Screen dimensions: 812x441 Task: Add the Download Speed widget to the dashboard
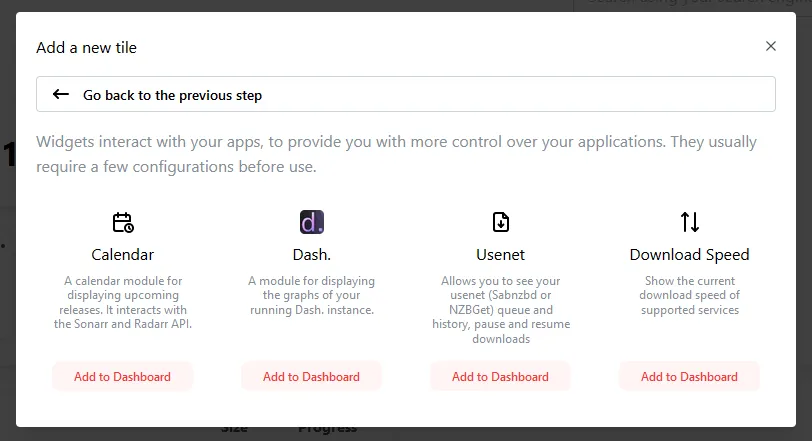click(x=689, y=377)
